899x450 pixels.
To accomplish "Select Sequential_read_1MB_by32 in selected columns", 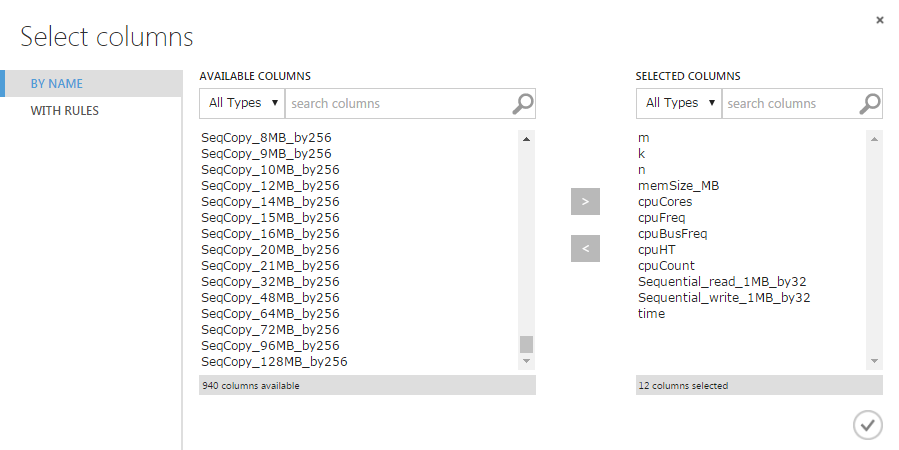I will (x=723, y=281).
